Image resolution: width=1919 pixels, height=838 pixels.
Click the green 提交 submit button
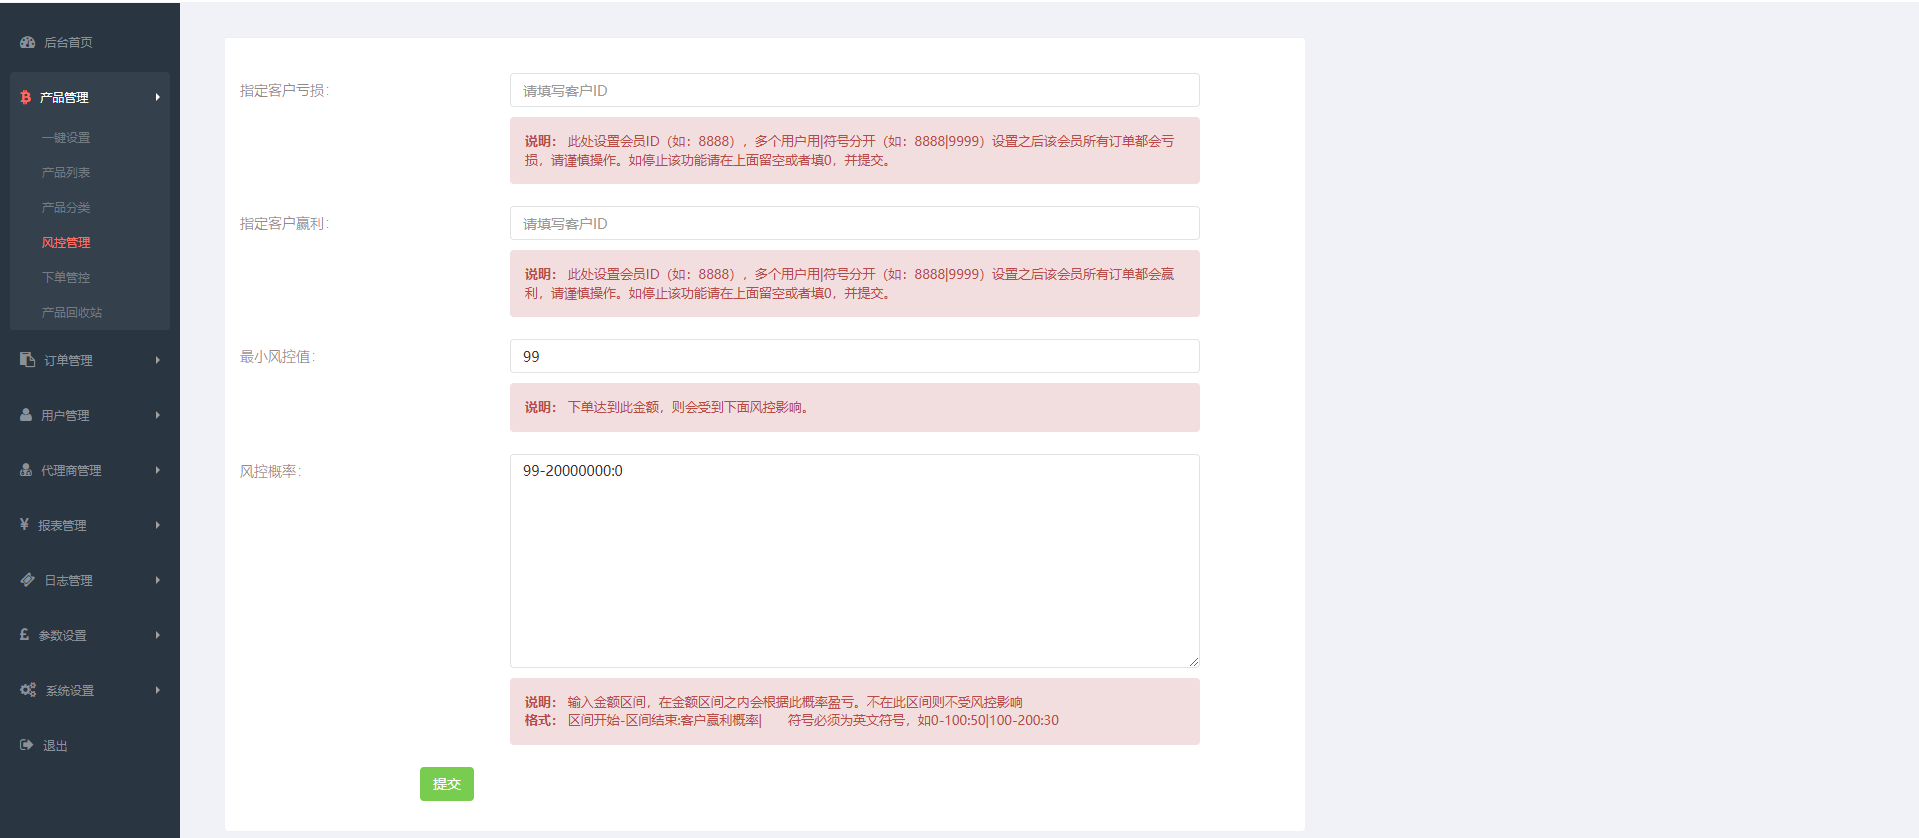tap(447, 784)
